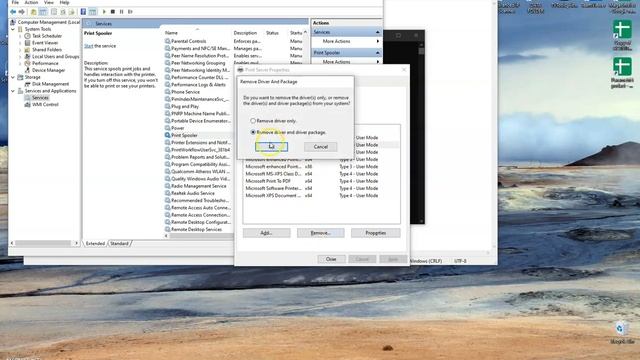Click the Forward arrow in Computer Management toolbar
Screen dimensions: 640x360
(x=21, y=11)
